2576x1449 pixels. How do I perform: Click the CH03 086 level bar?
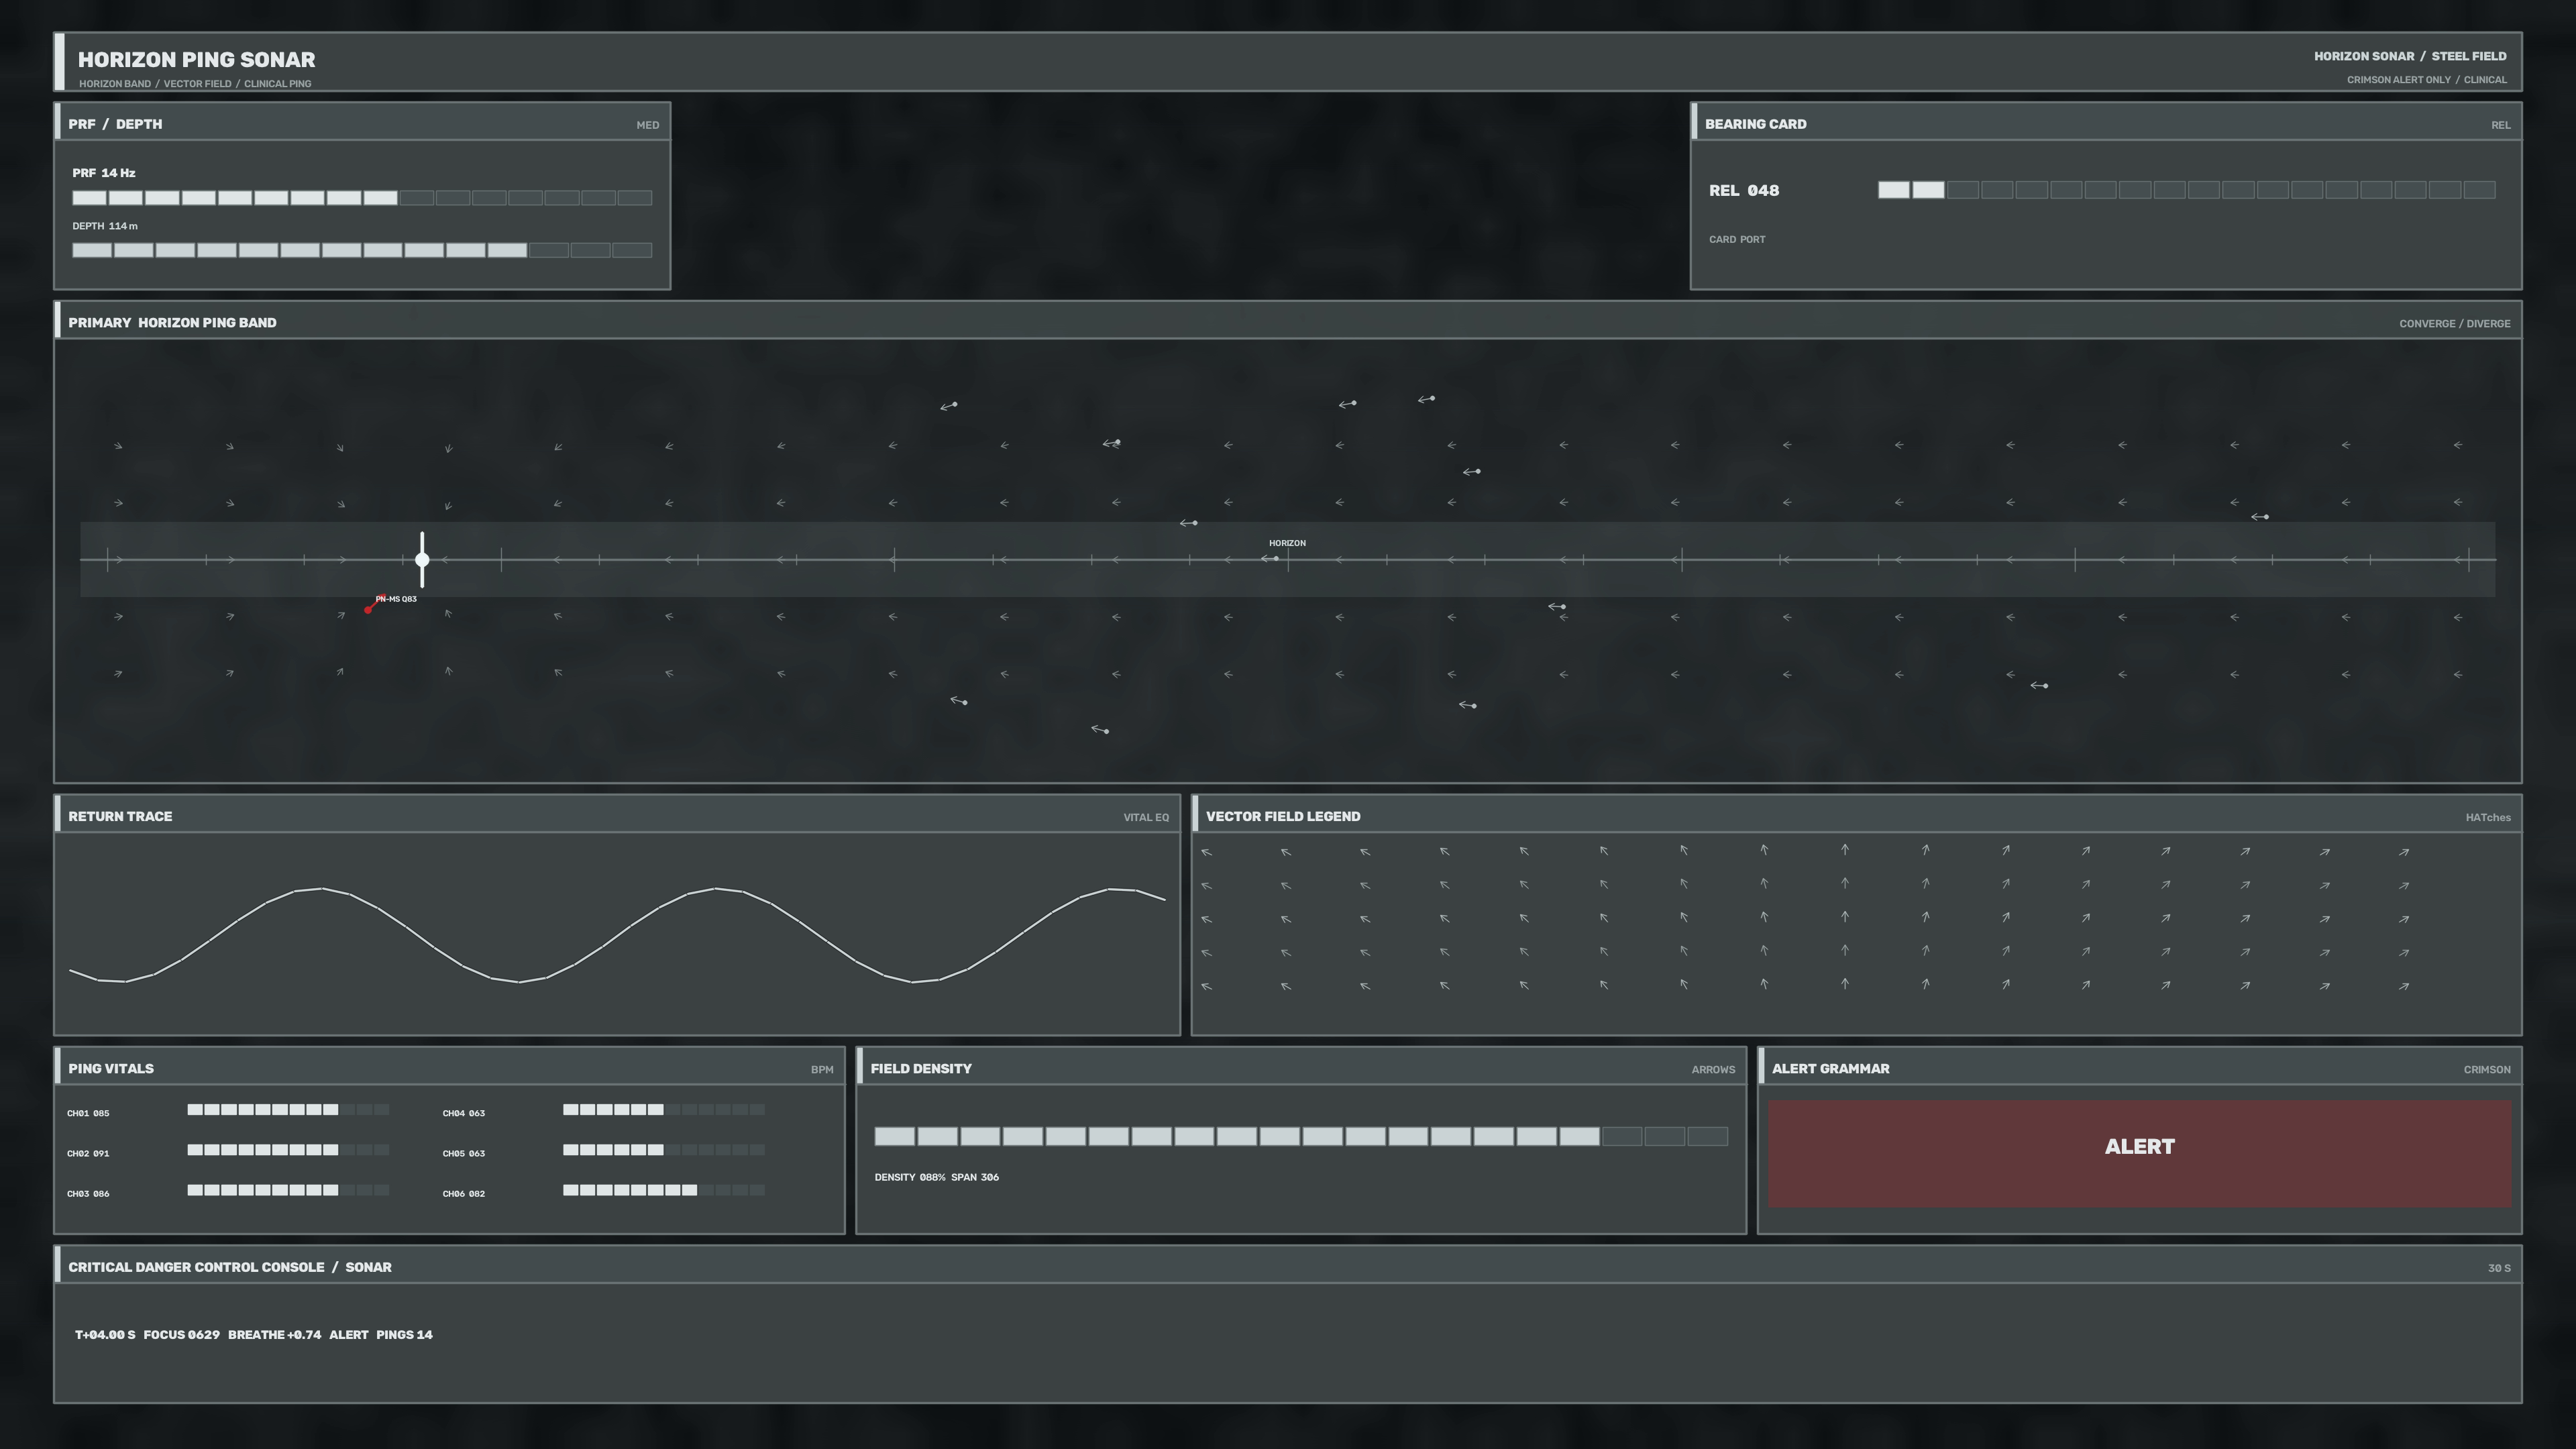[288, 1190]
